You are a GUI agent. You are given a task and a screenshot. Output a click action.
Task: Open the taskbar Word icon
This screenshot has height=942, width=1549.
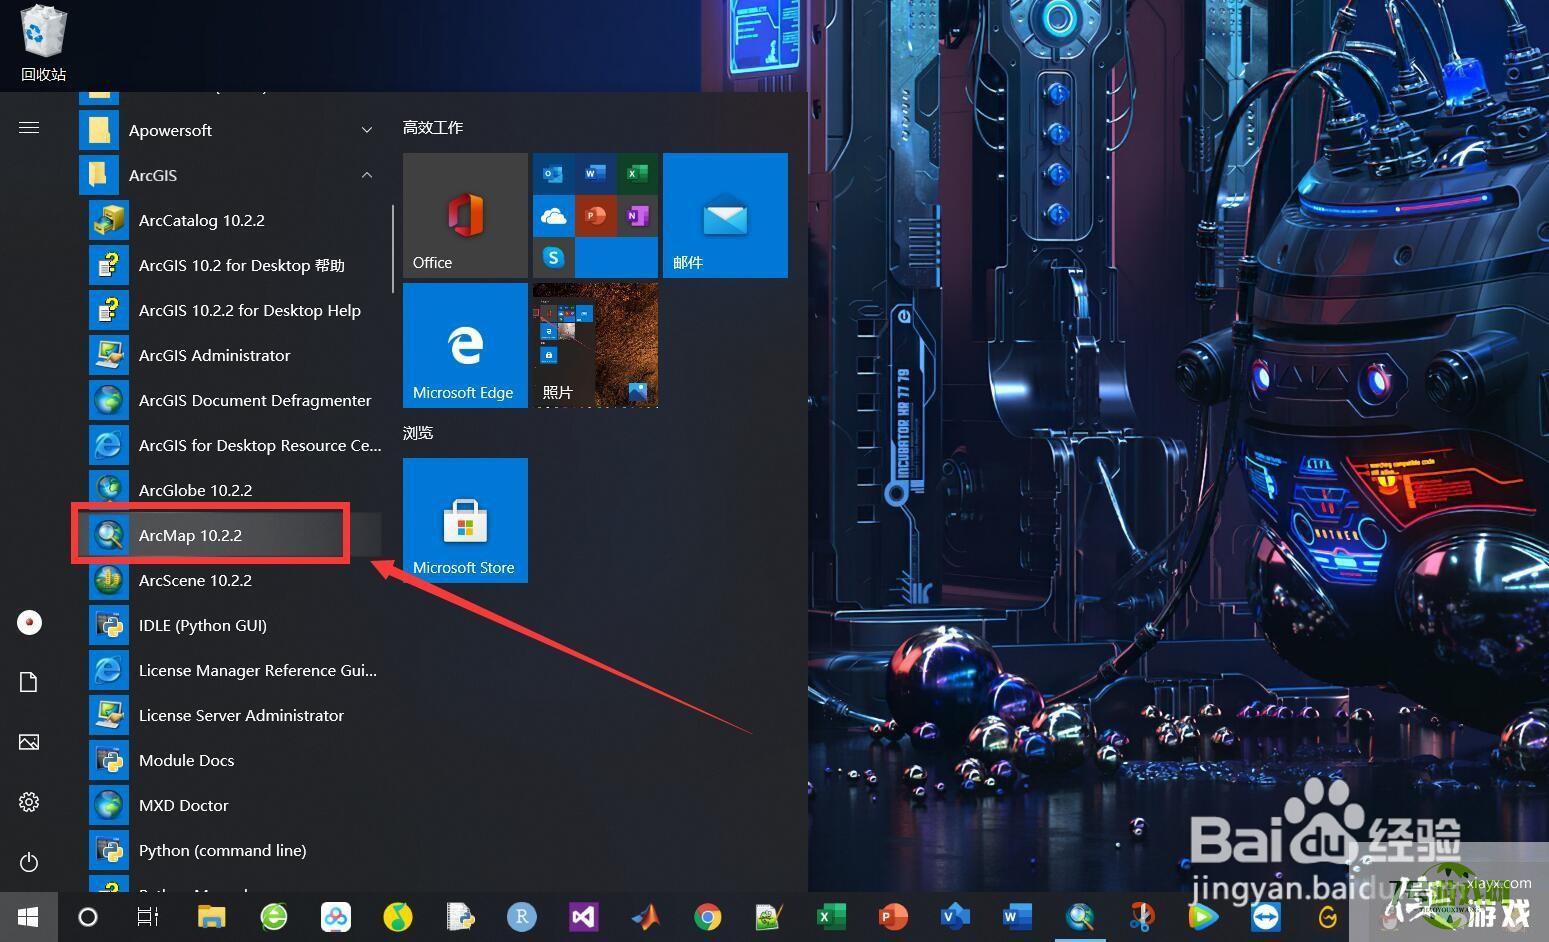[x=1017, y=916]
